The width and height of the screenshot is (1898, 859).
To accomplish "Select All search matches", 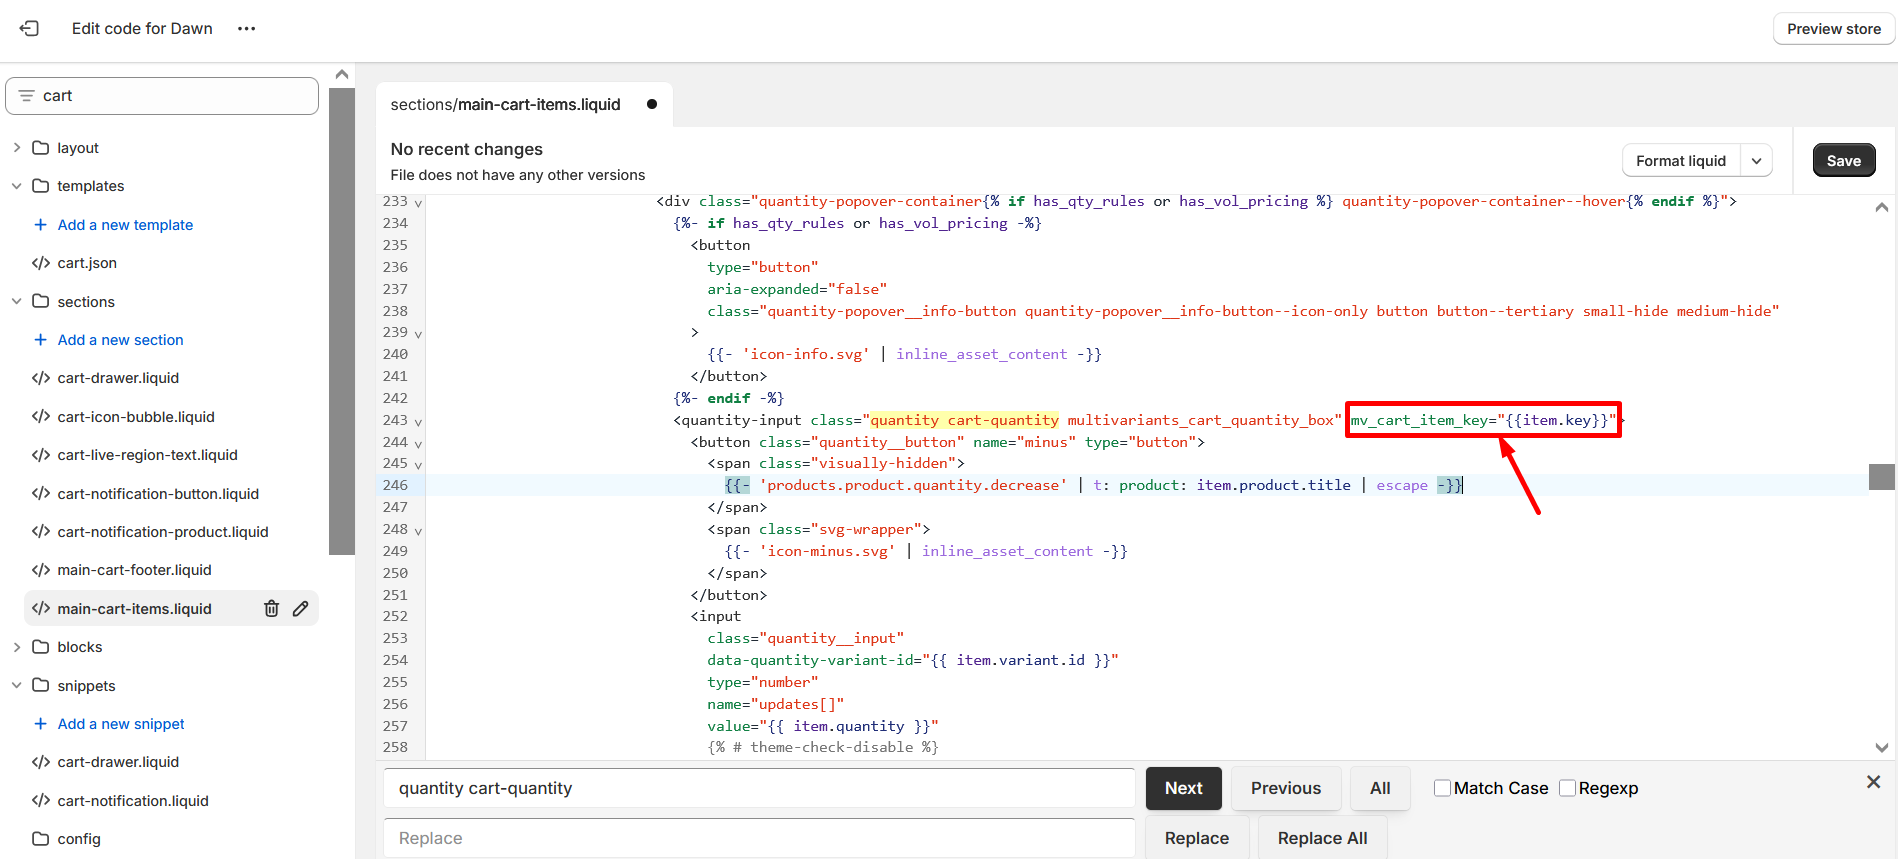I will click(x=1380, y=788).
